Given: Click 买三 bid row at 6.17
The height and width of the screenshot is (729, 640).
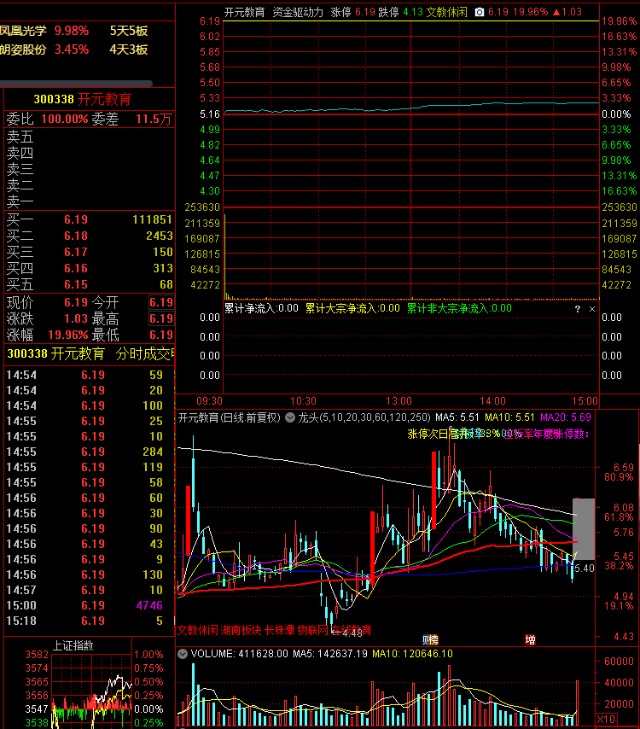Looking at the screenshot, I should click(x=89, y=252).
